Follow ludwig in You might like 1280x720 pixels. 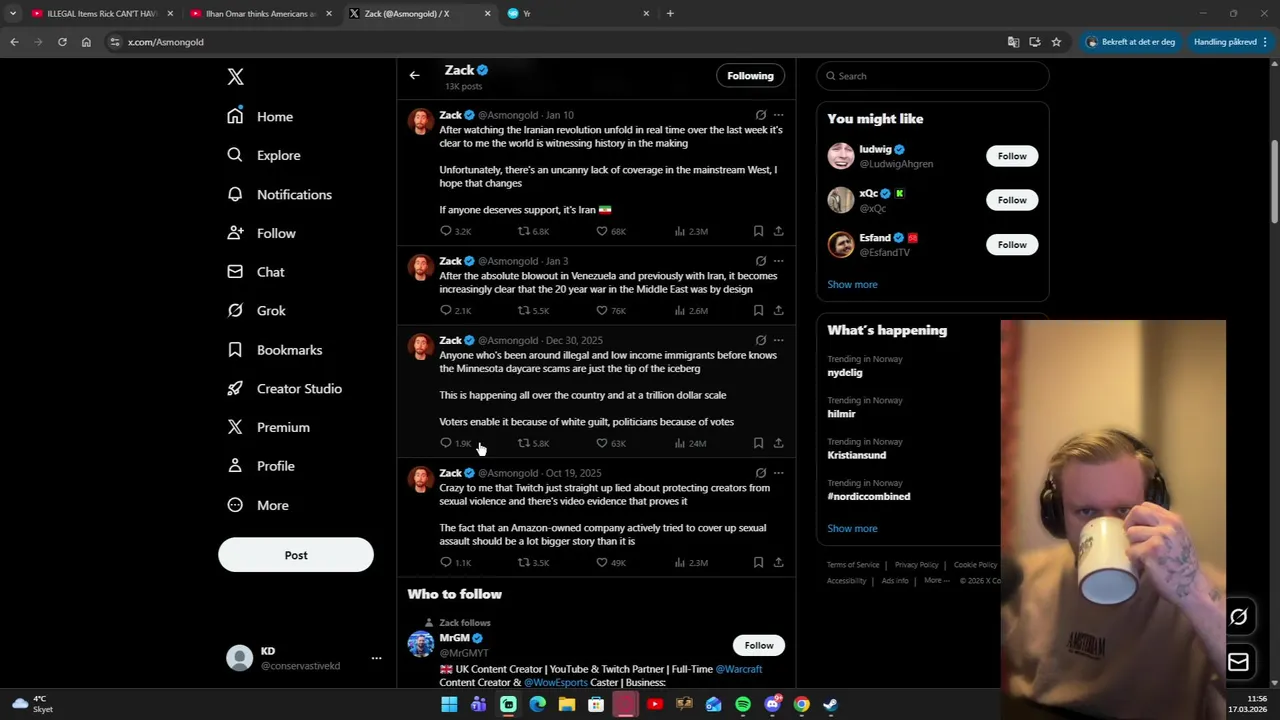click(1012, 156)
